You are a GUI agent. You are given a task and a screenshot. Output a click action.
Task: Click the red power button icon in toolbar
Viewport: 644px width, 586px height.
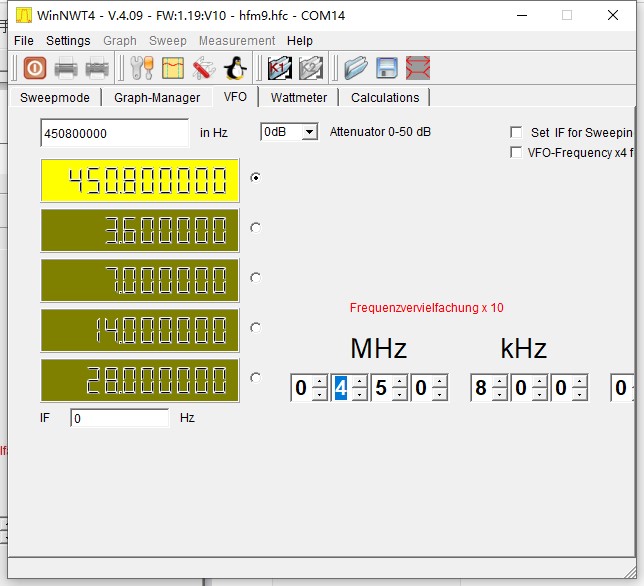click(35, 68)
